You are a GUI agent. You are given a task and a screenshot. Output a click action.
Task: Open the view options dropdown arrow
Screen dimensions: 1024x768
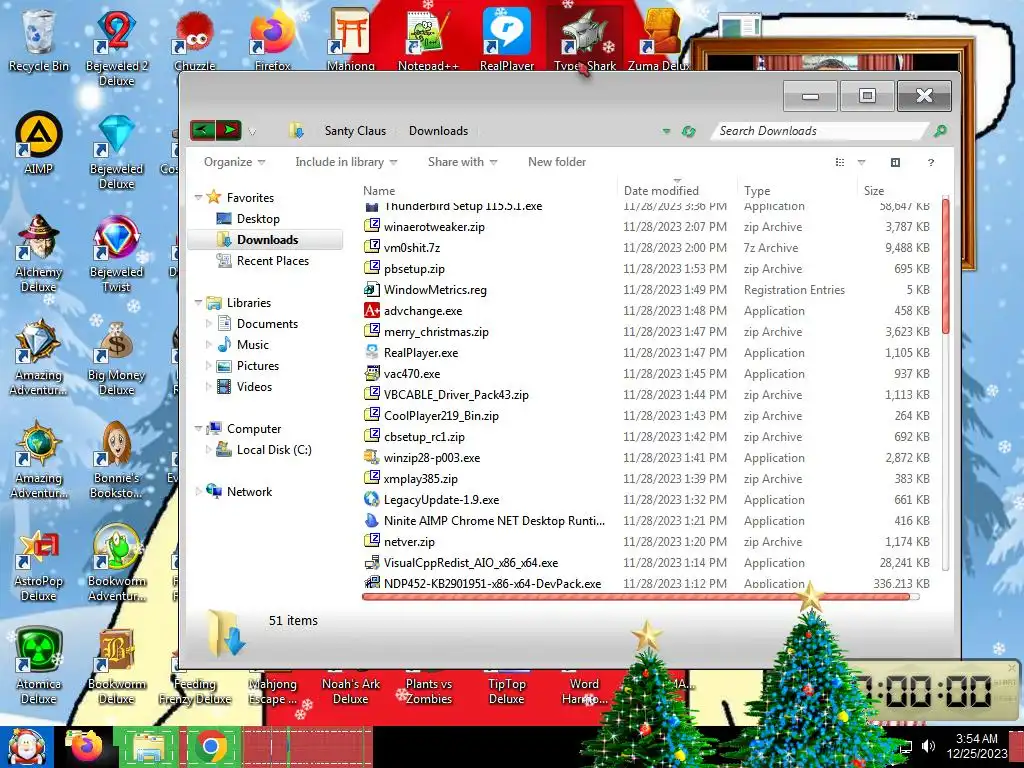coord(861,162)
